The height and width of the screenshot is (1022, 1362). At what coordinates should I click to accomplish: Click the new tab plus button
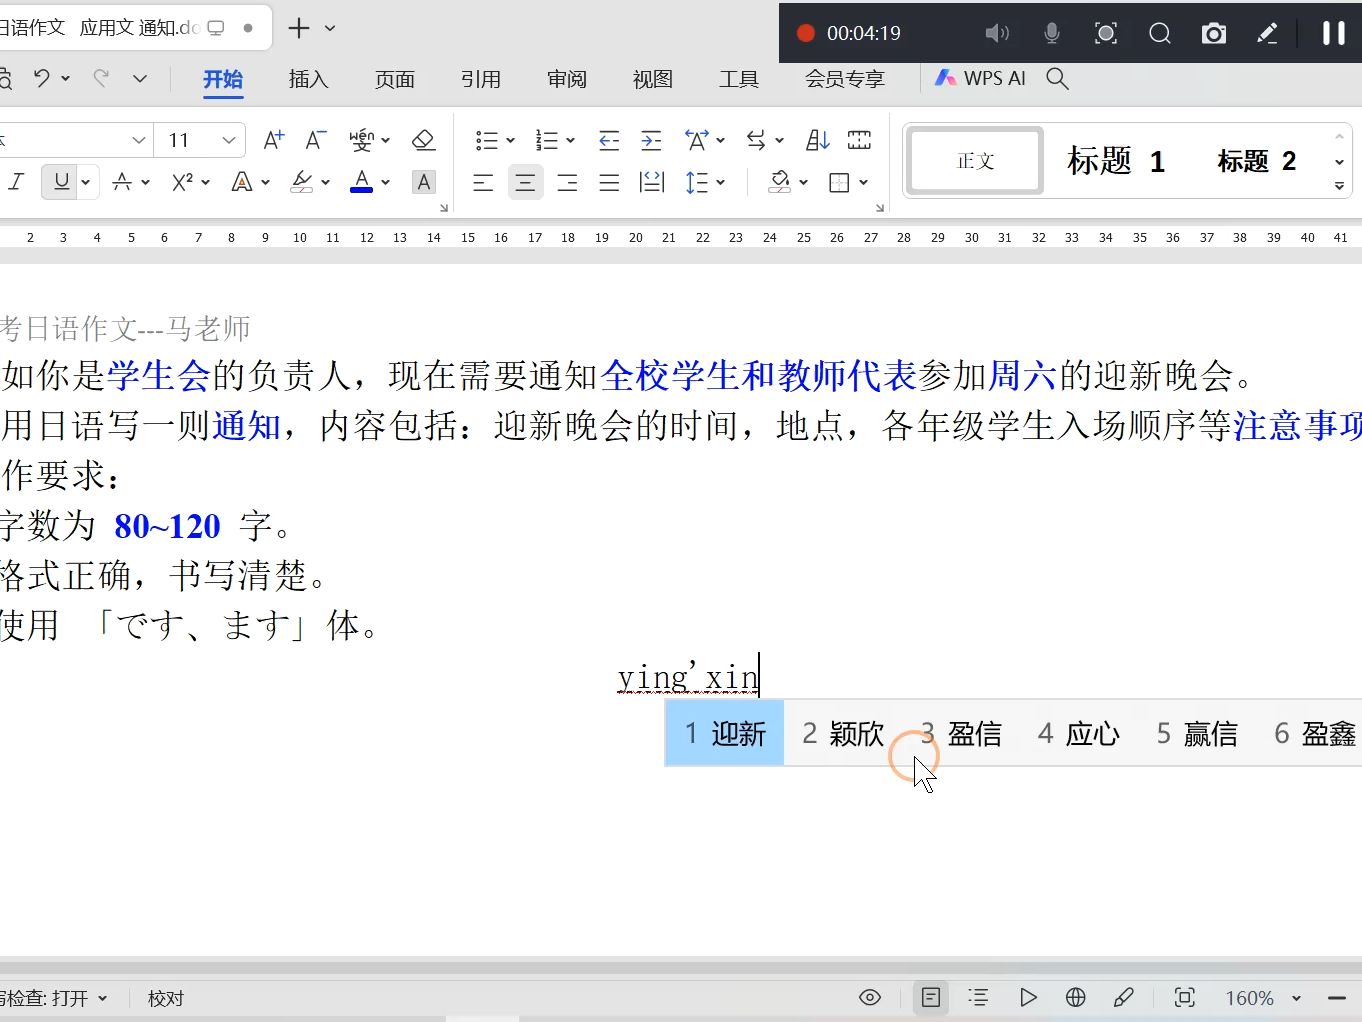tap(298, 28)
